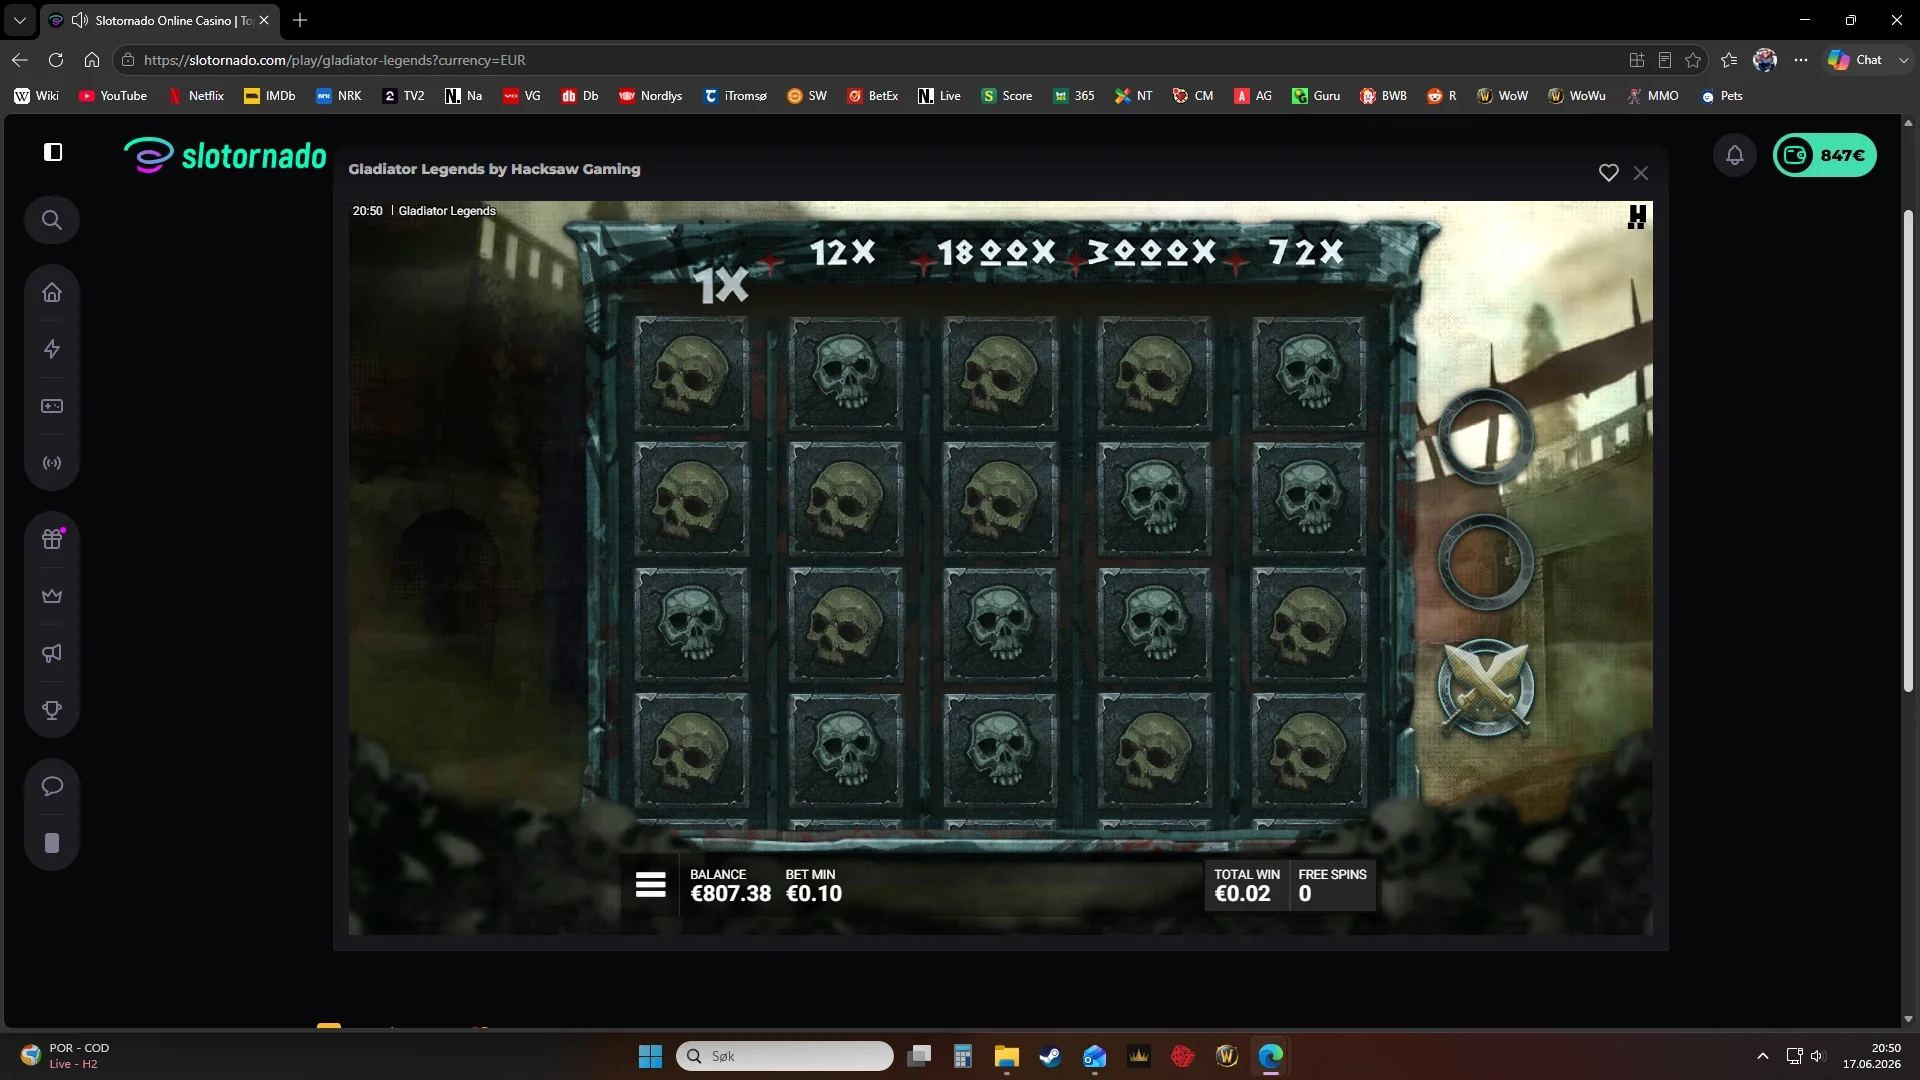Open the crown VIP sidebar icon
This screenshot has height=1080, width=1920.
coord(52,596)
